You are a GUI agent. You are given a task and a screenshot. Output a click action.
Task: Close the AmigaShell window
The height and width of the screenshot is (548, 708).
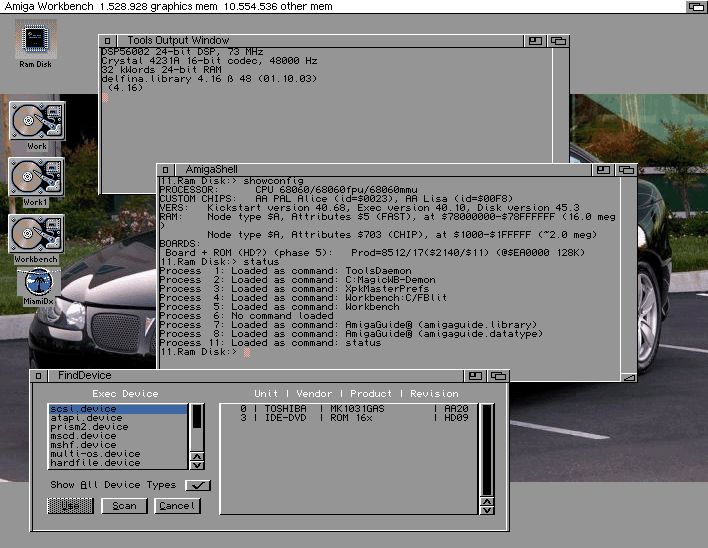[x=165, y=170]
